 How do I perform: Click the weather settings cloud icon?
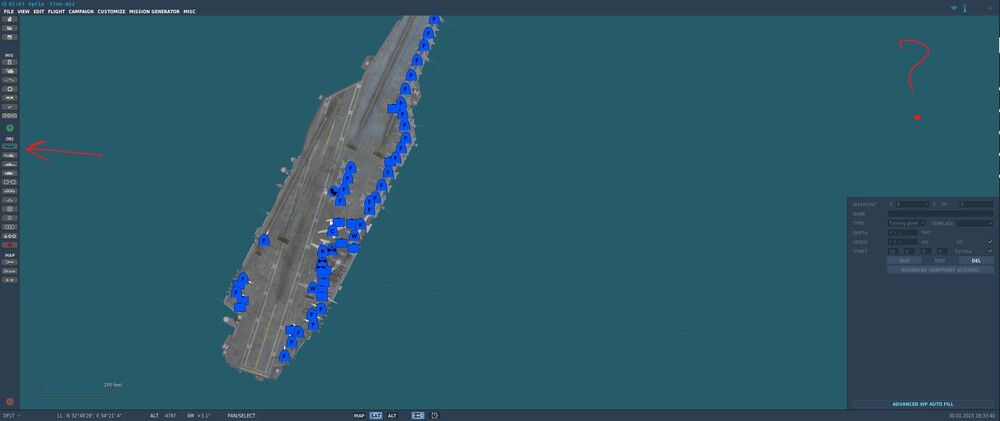coord(10,71)
